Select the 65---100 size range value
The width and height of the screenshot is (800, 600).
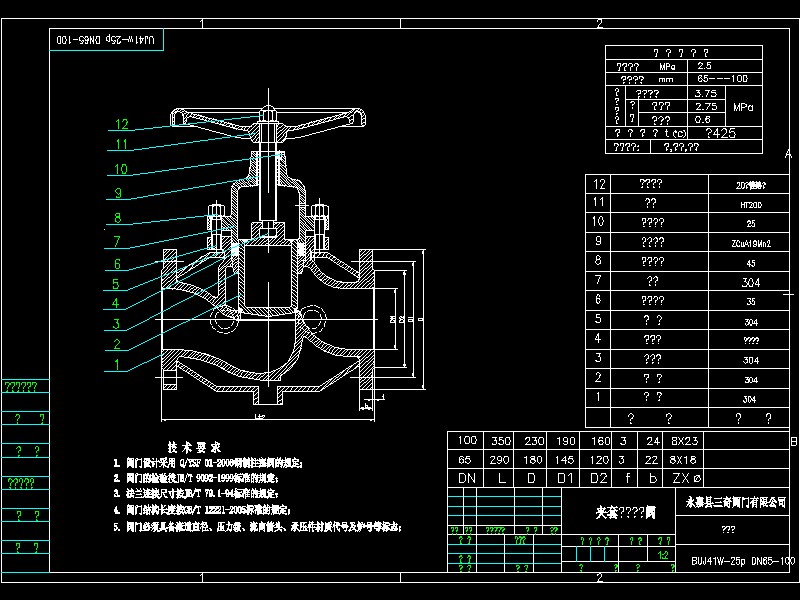722,79
